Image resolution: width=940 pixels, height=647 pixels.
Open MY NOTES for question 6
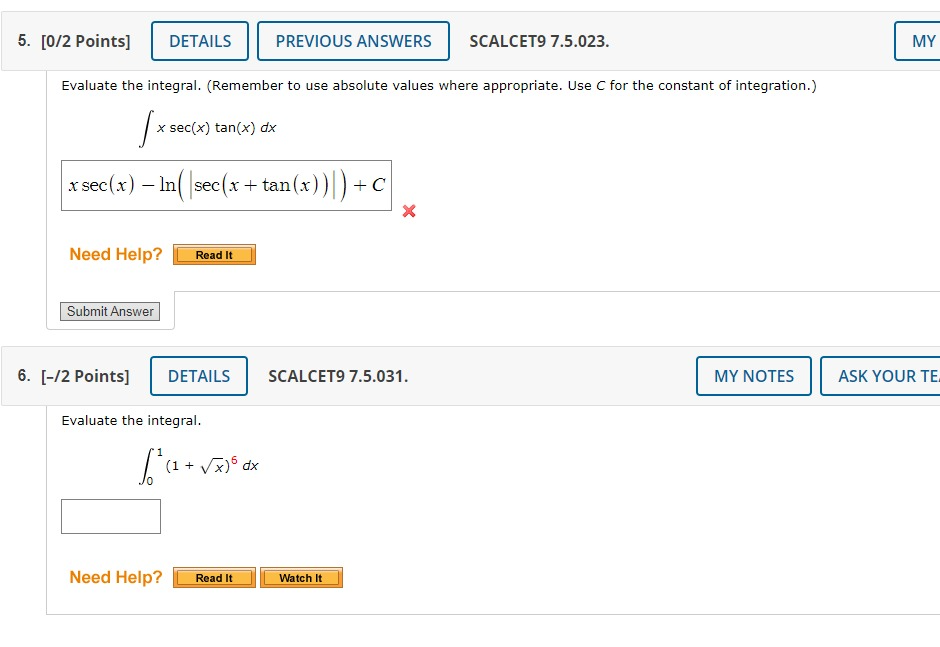pyautogui.click(x=753, y=376)
